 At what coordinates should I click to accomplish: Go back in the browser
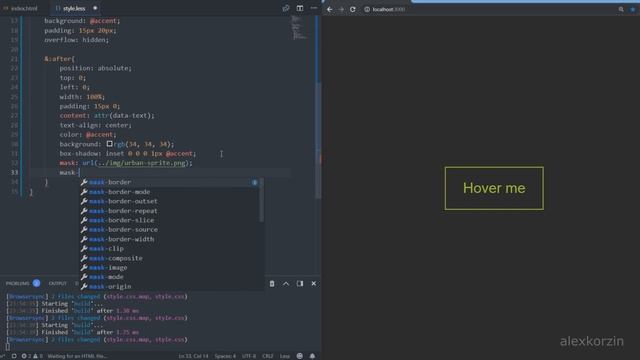(329, 9)
